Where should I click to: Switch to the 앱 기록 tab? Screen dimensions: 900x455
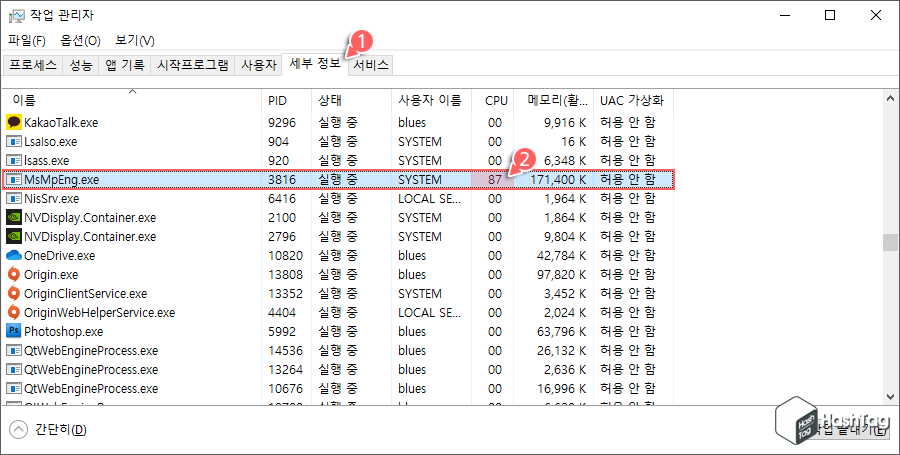click(x=125, y=65)
